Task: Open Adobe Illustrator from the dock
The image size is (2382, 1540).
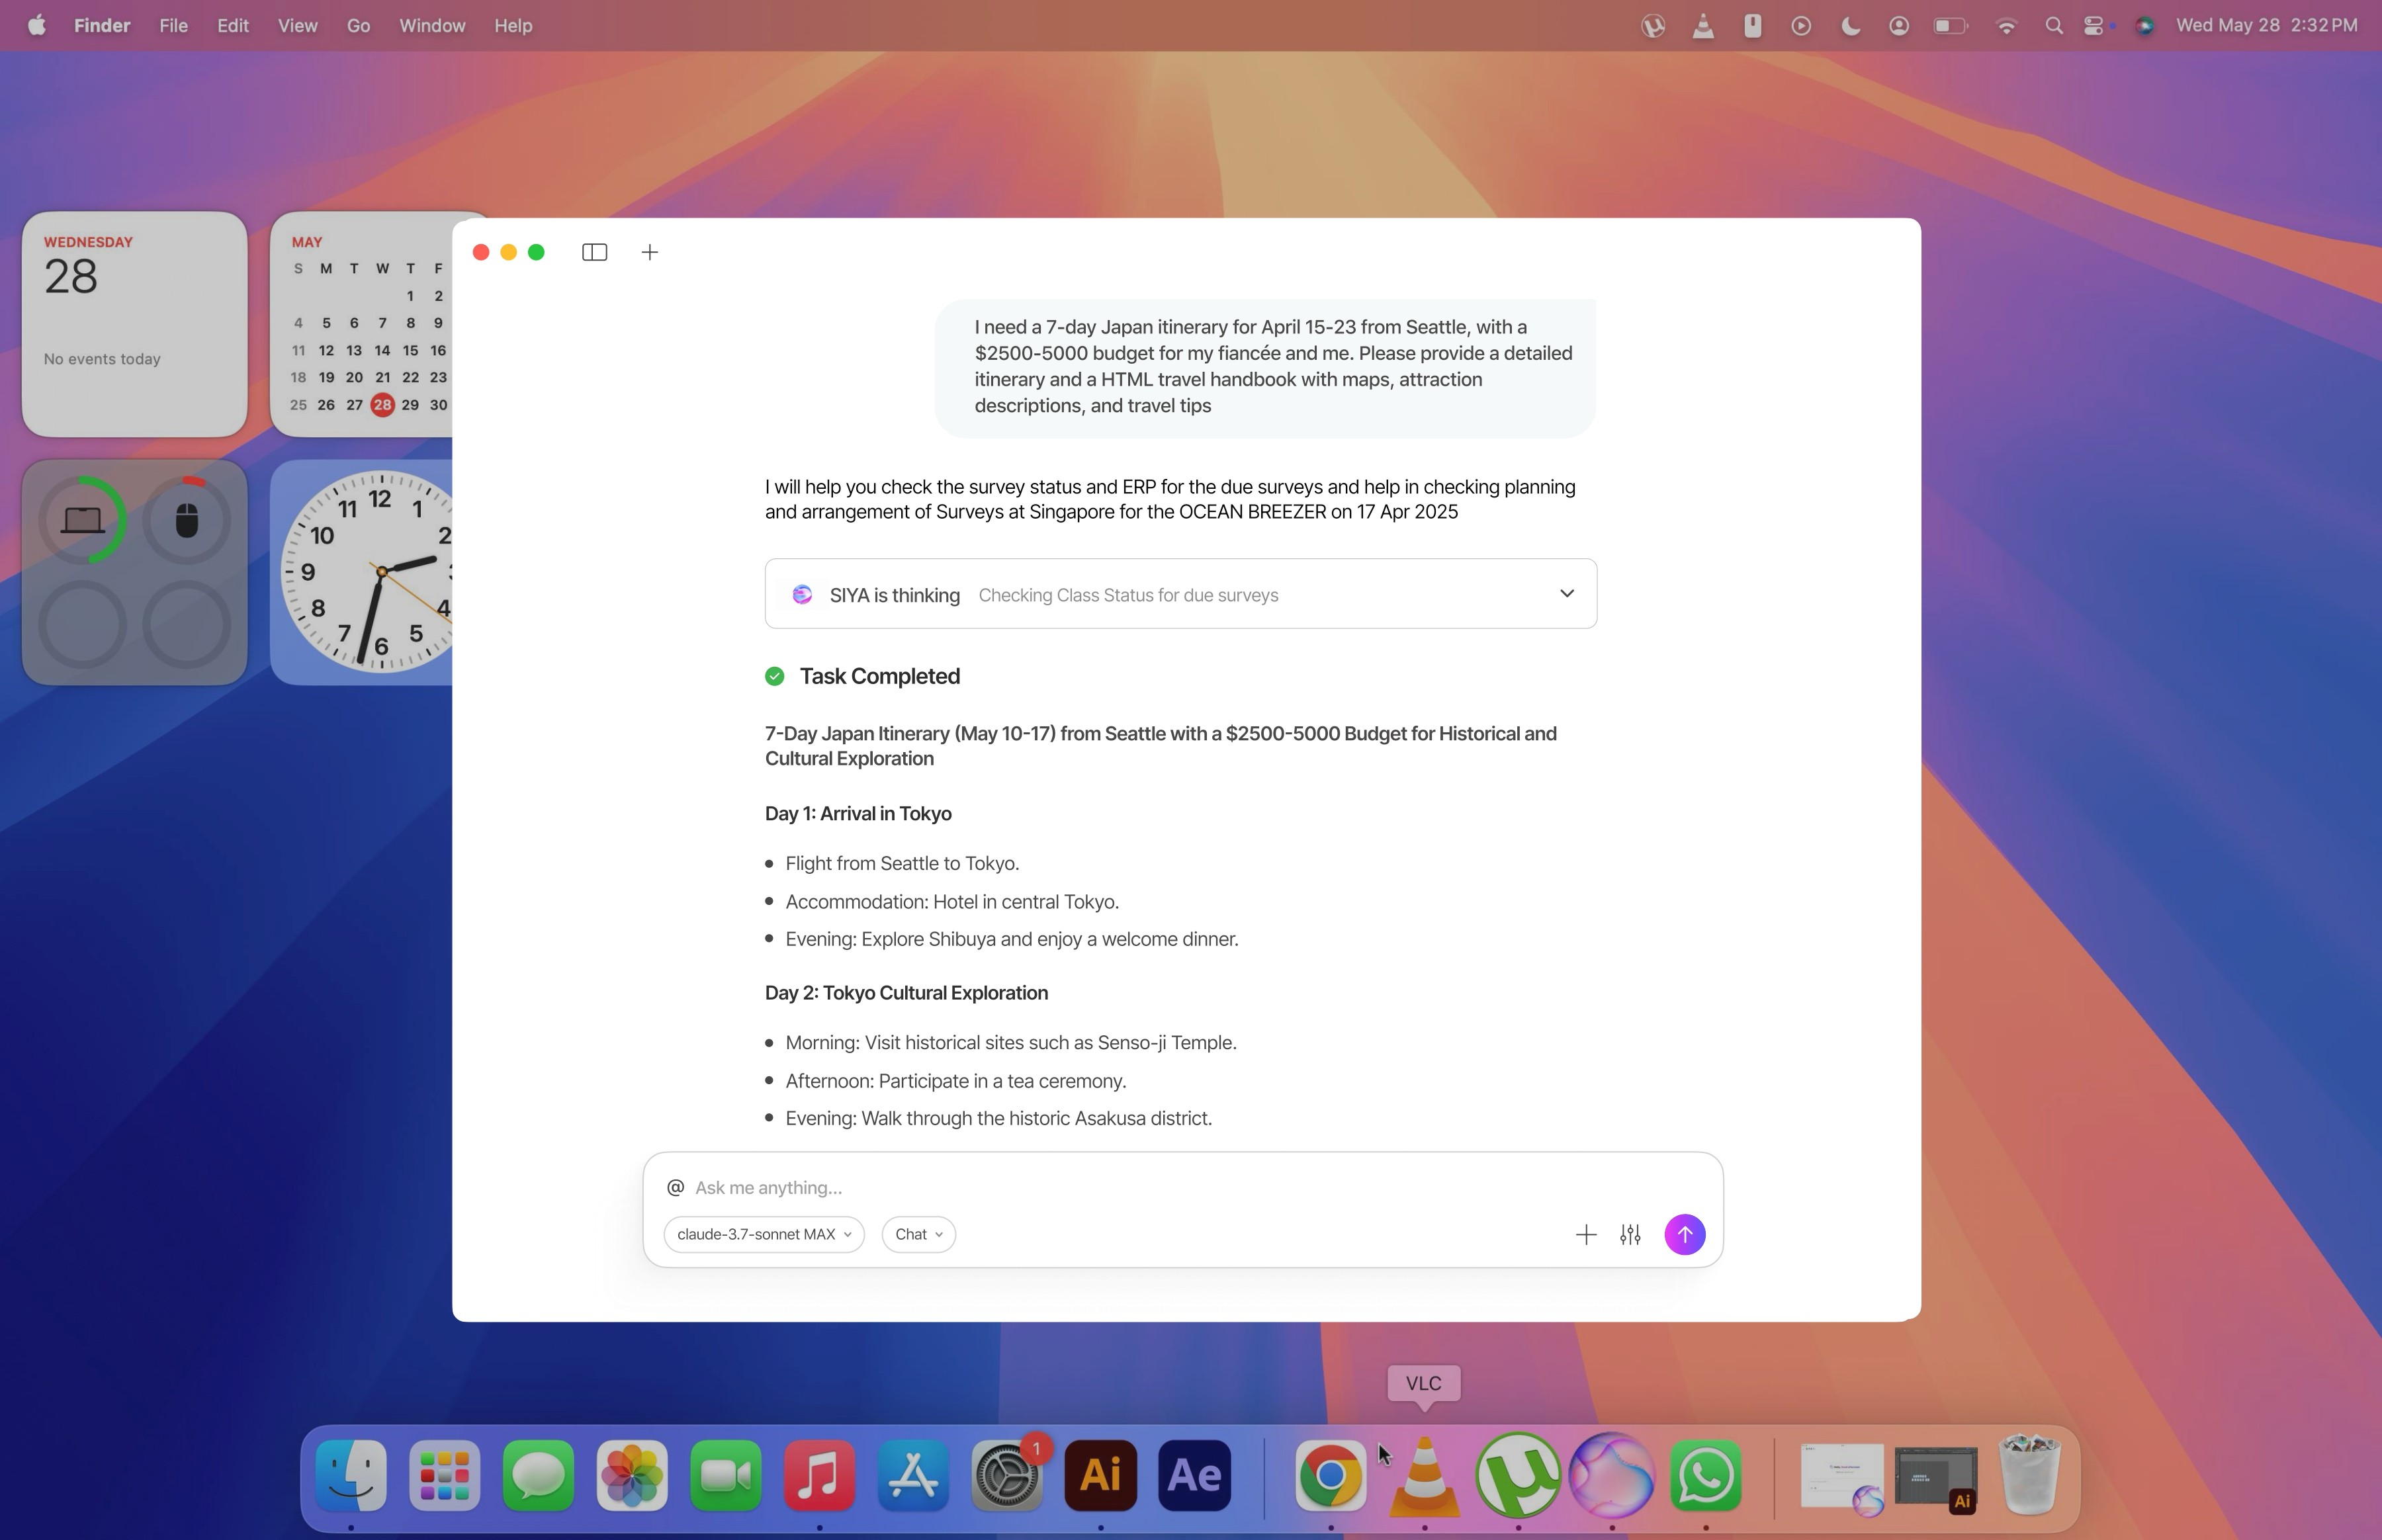Action: pos(1101,1475)
